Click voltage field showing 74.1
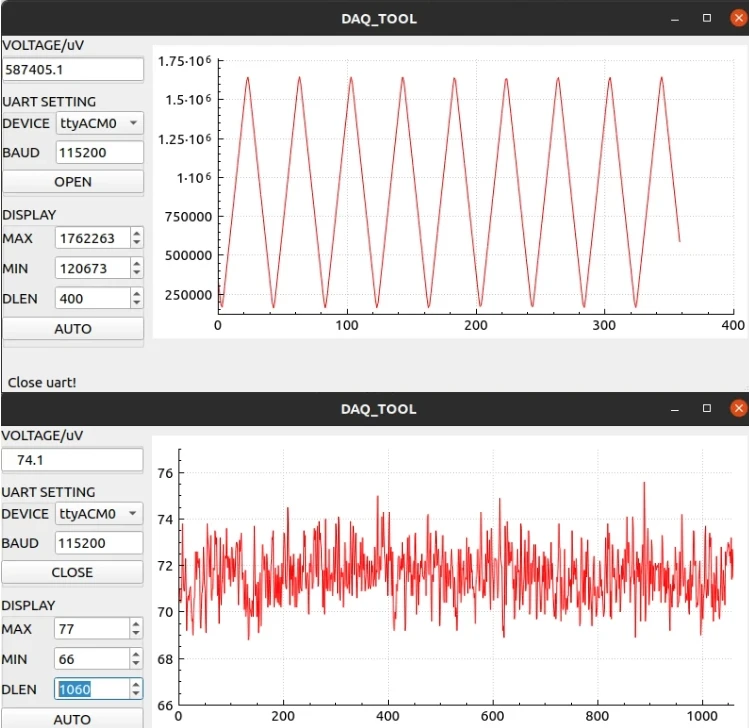This screenshot has width=749, height=728. (72, 460)
